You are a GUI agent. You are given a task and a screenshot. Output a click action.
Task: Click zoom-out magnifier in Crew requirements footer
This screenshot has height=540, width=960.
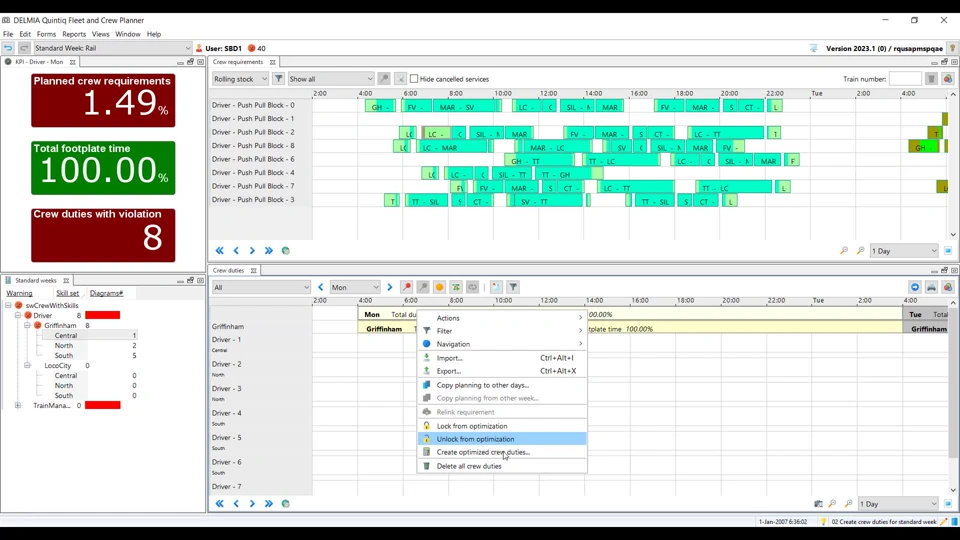[844, 250]
